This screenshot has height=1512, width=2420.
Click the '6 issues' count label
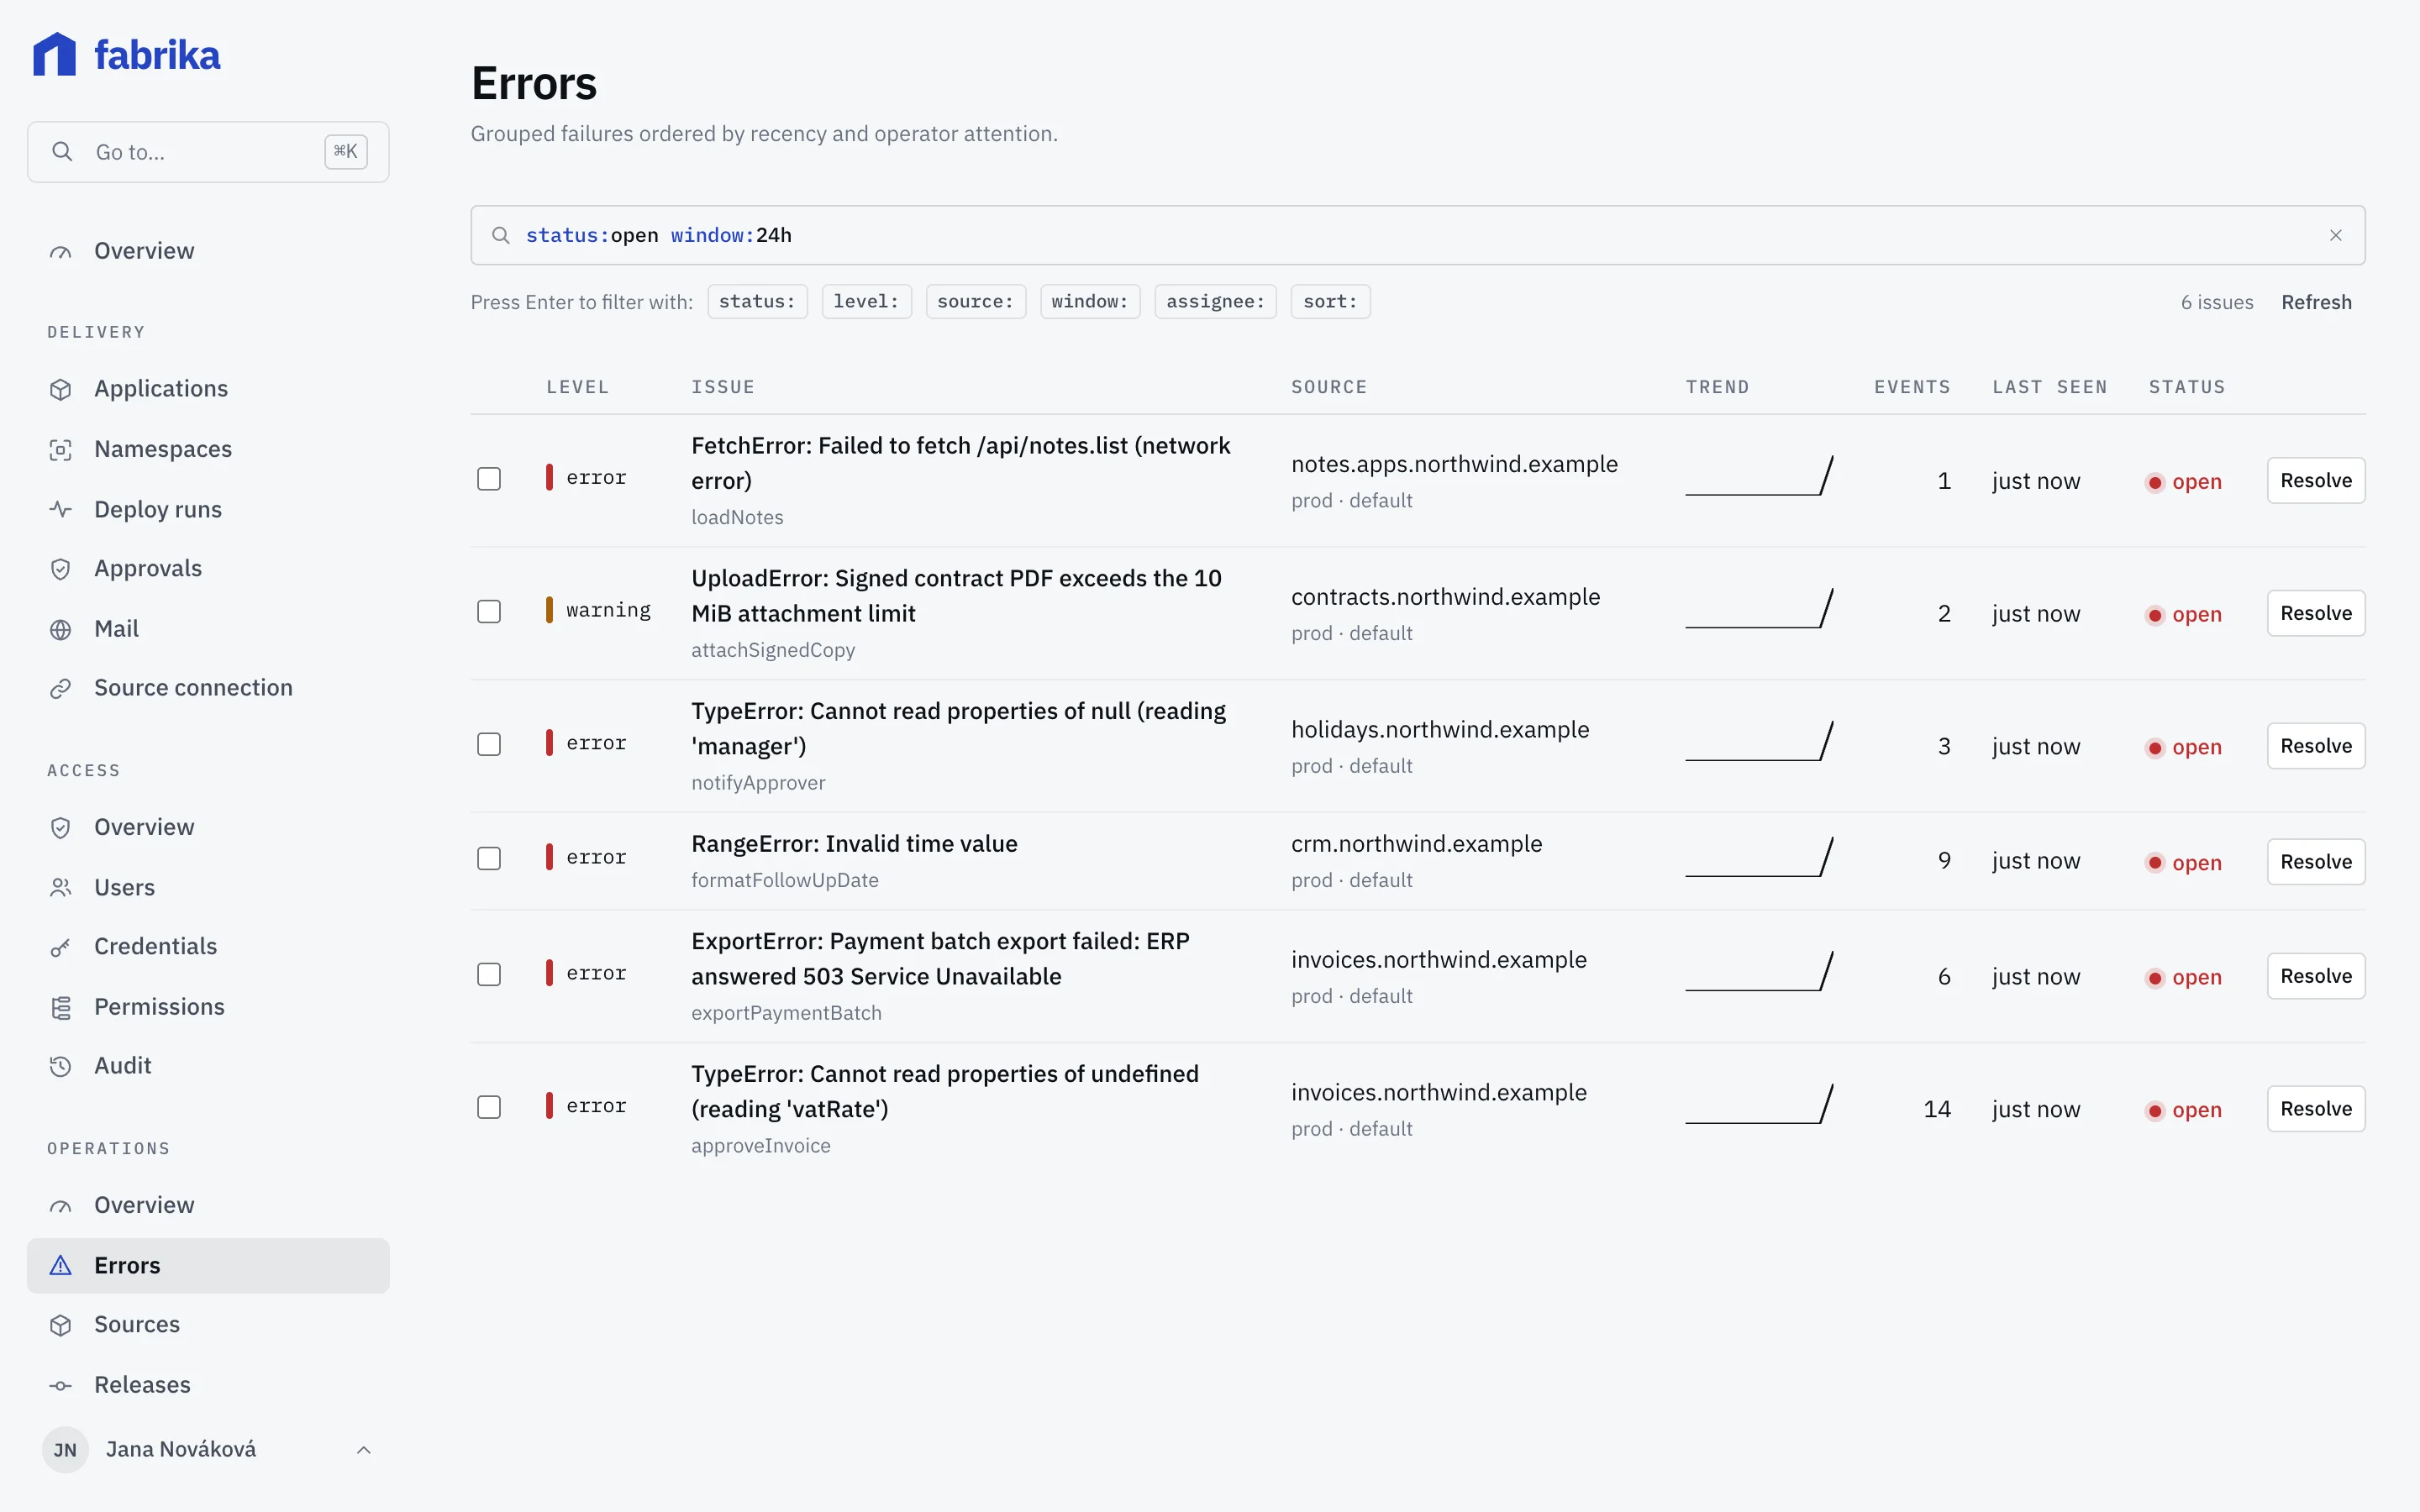click(2217, 302)
